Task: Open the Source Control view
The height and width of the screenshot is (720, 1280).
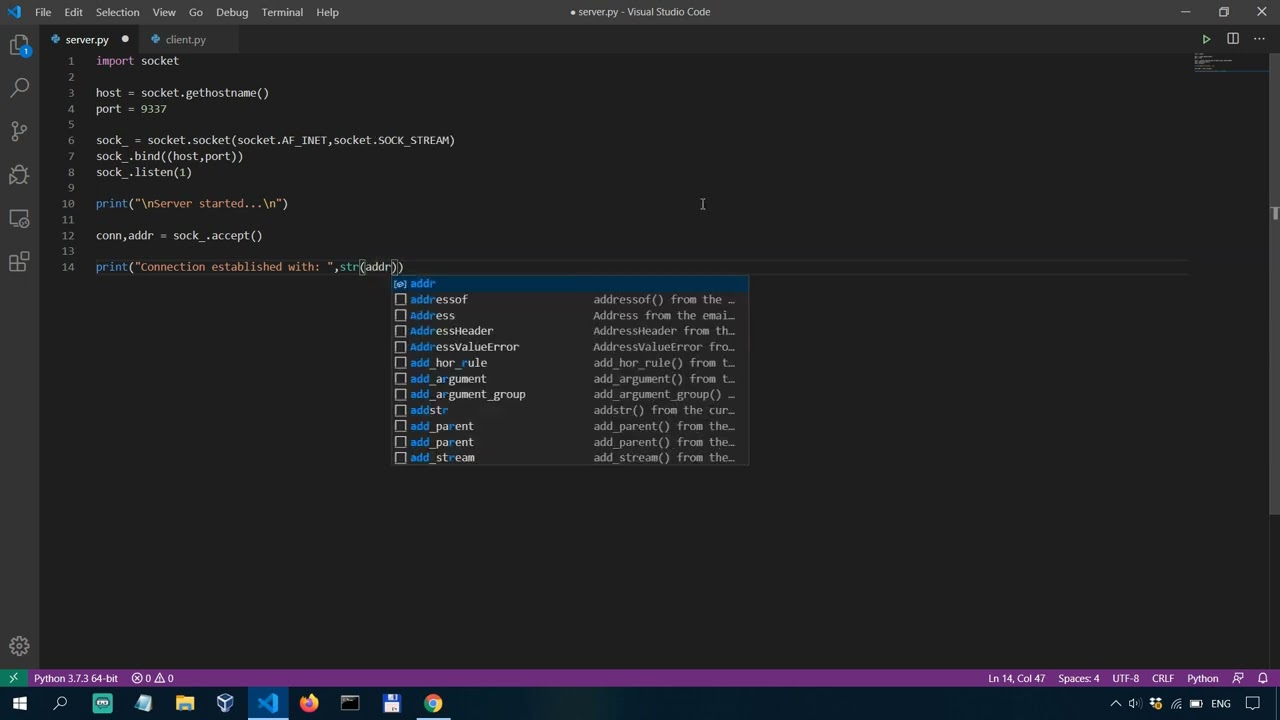Action: [19, 131]
